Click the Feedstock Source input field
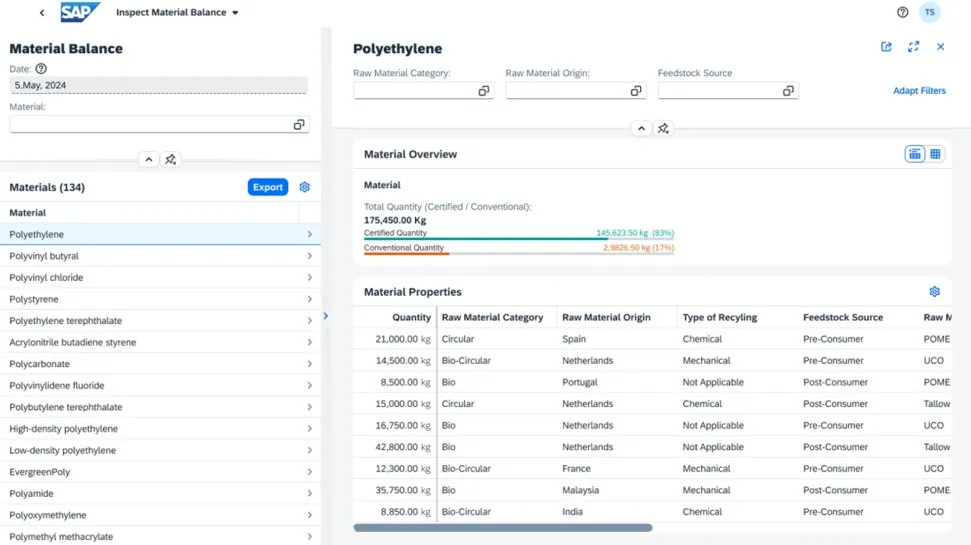Image resolution: width=971 pixels, height=545 pixels. [718, 91]
